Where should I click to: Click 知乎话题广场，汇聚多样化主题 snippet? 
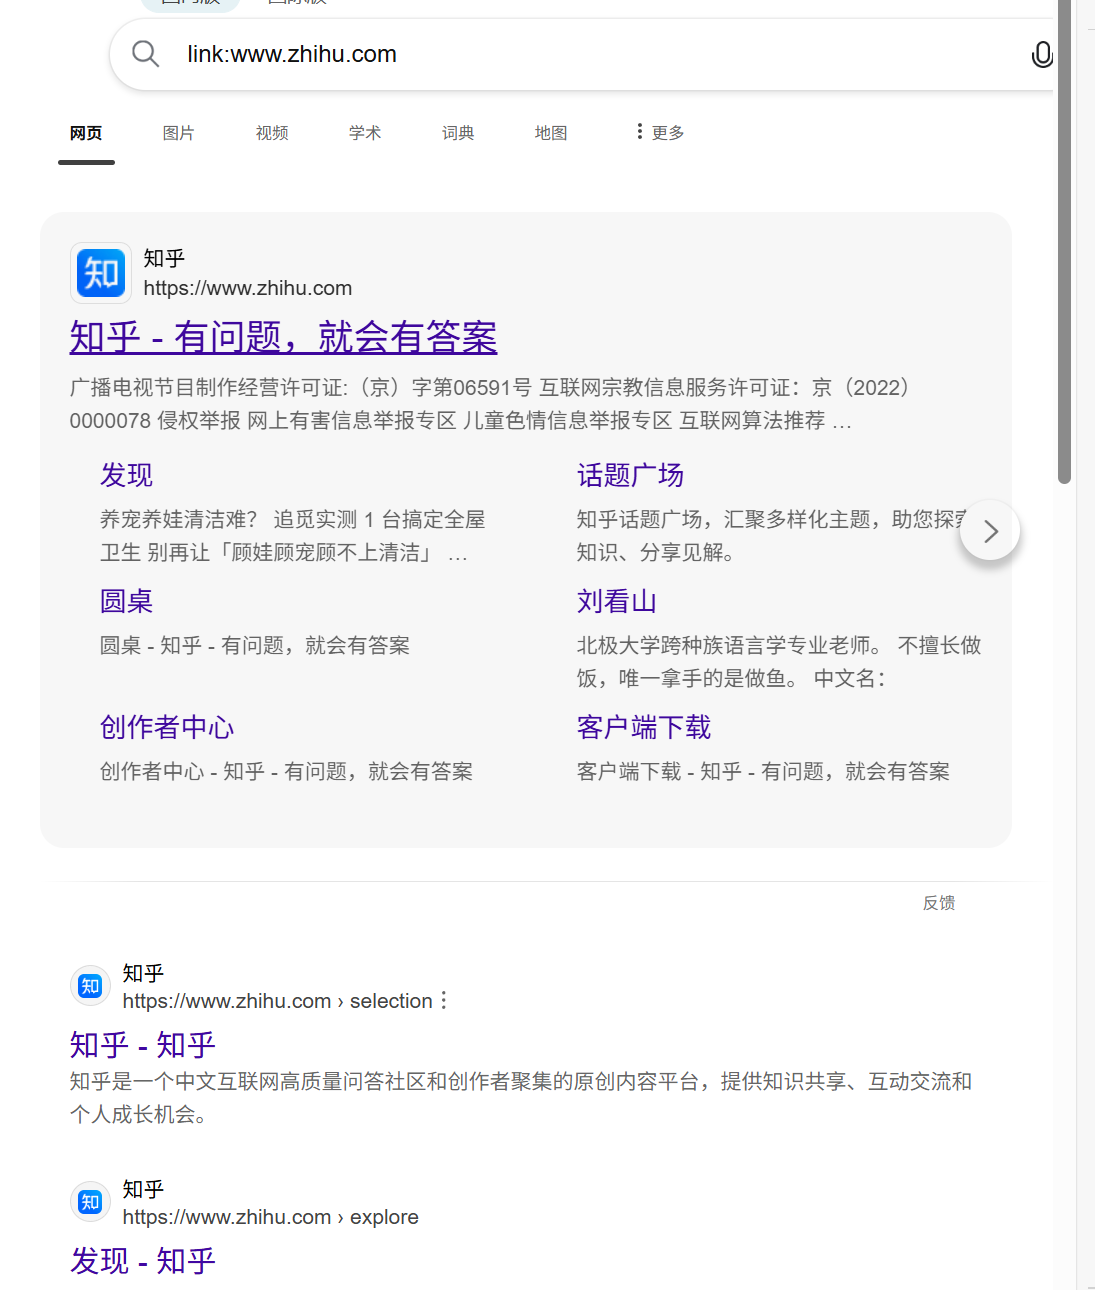pos(771,536)
